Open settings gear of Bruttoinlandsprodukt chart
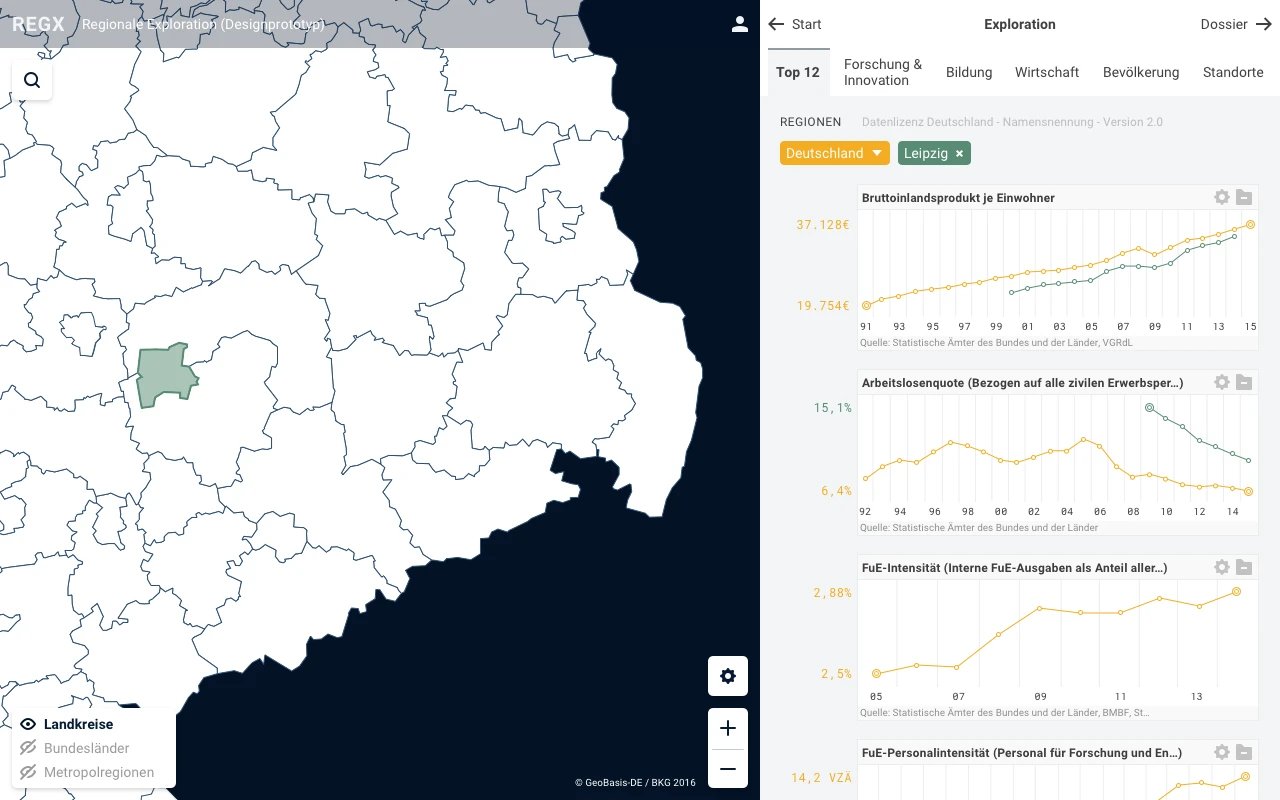 pos(1221,197)
